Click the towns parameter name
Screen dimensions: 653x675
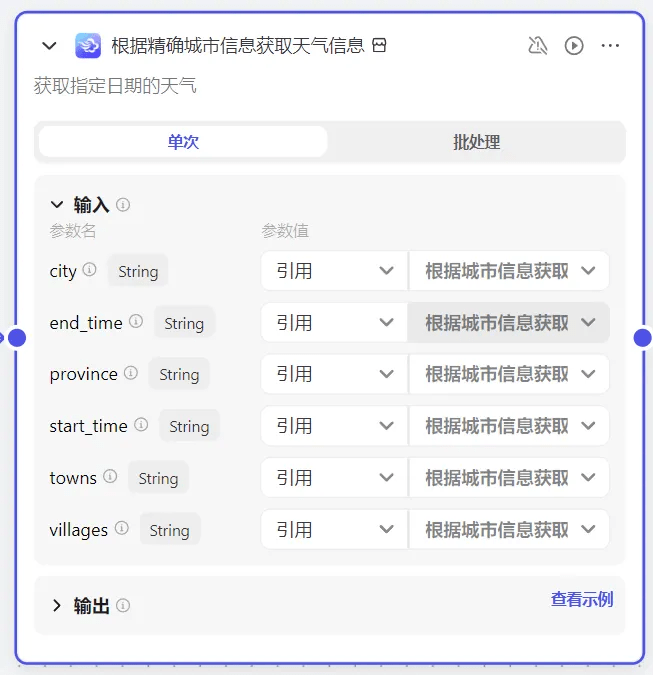[73, 478]
